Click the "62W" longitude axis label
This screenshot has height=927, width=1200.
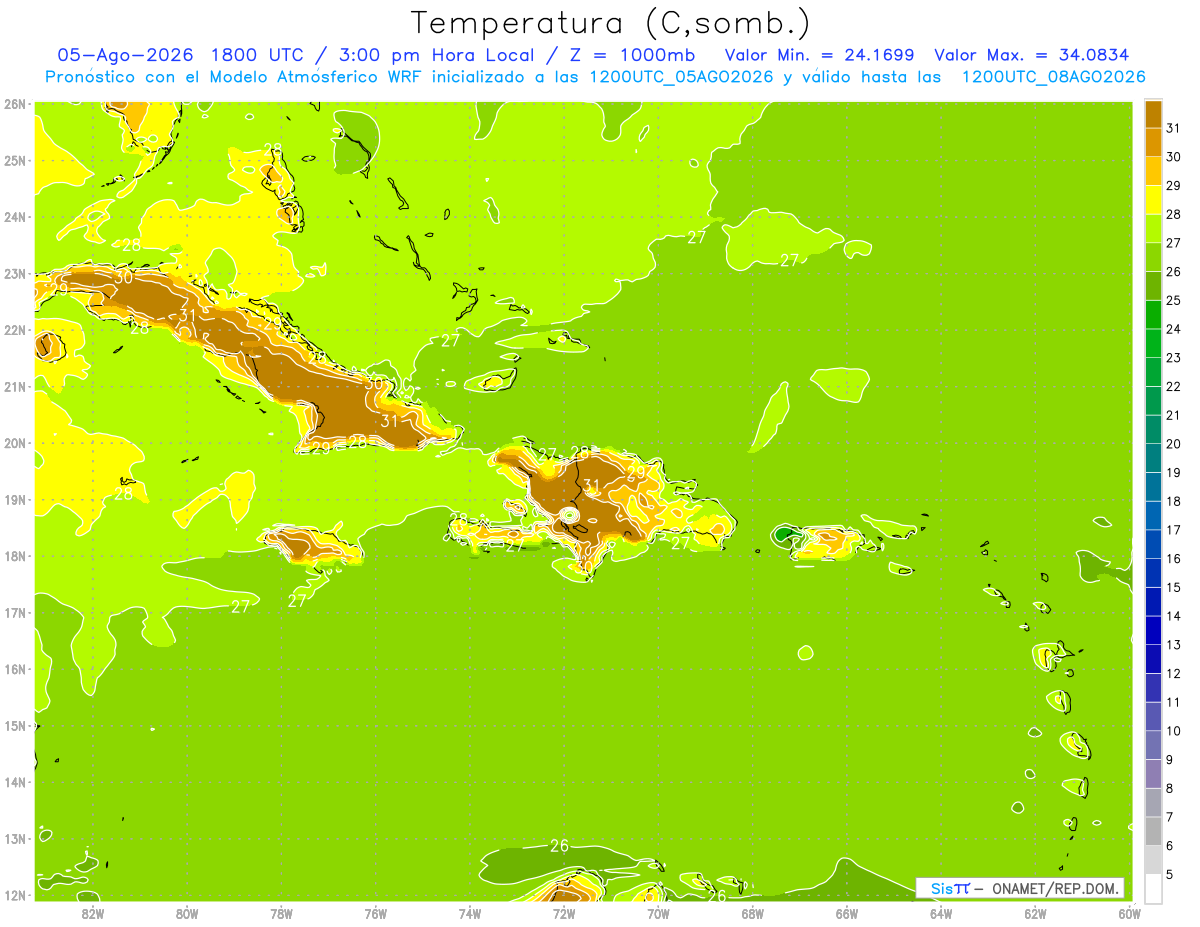click(1035, 913)
